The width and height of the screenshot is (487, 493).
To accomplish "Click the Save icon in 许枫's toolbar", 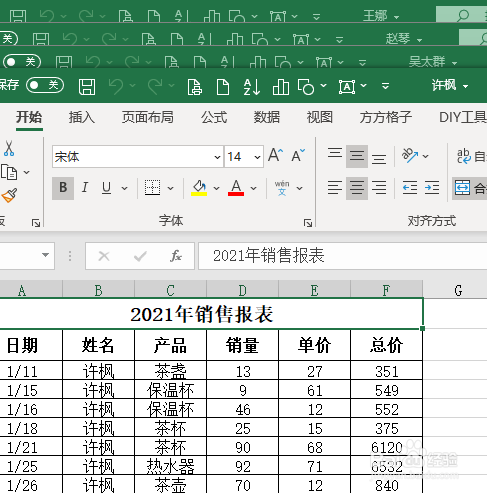I will [87, 87].
